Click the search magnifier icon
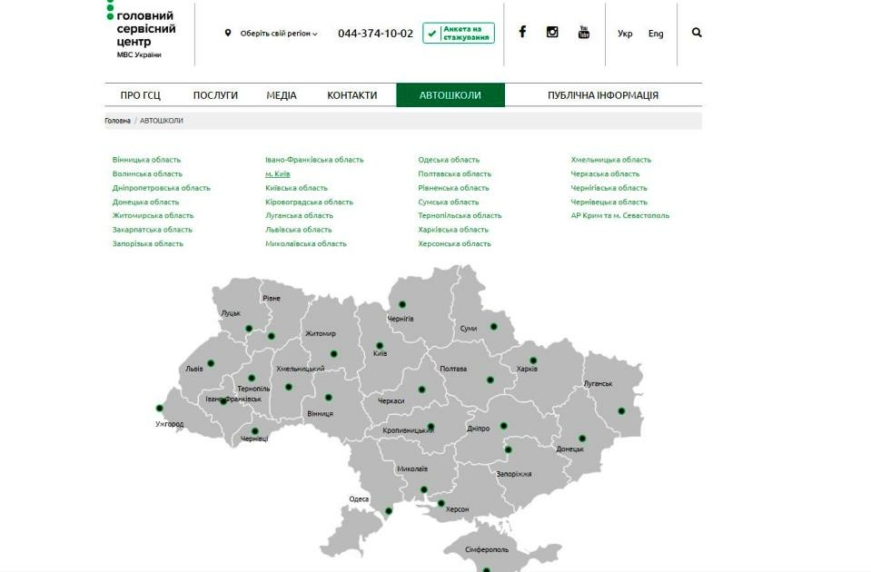 pos(697,33)
